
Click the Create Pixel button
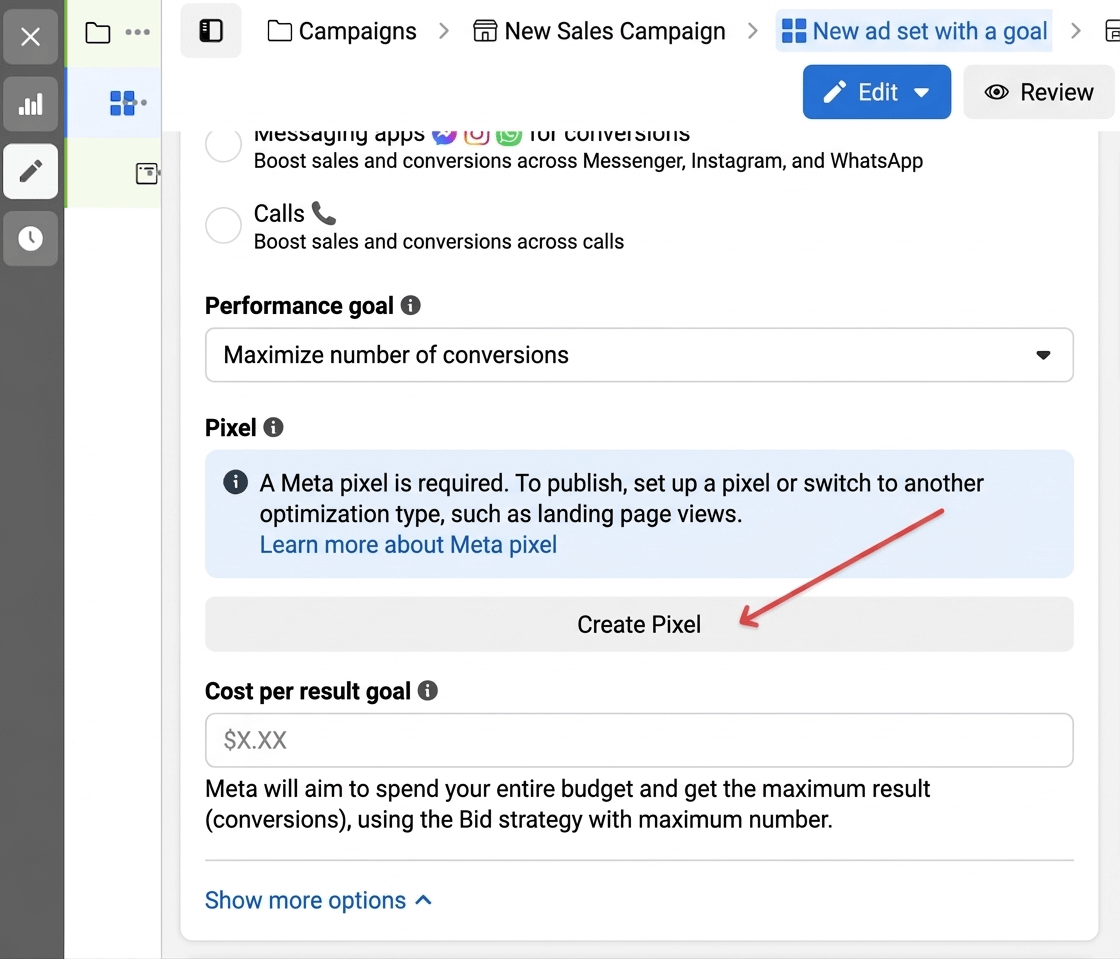pos(639,625)
